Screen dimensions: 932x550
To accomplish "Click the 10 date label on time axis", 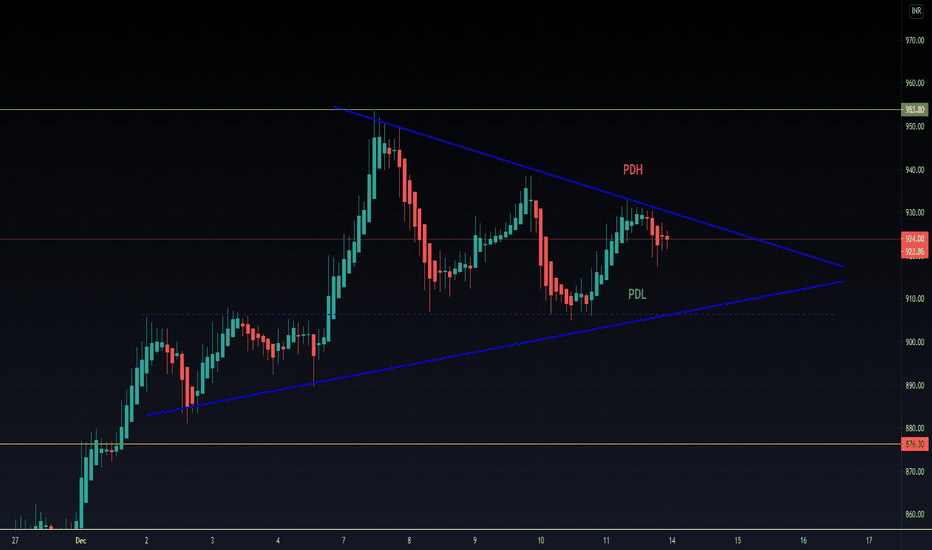I will coord(541,540).
